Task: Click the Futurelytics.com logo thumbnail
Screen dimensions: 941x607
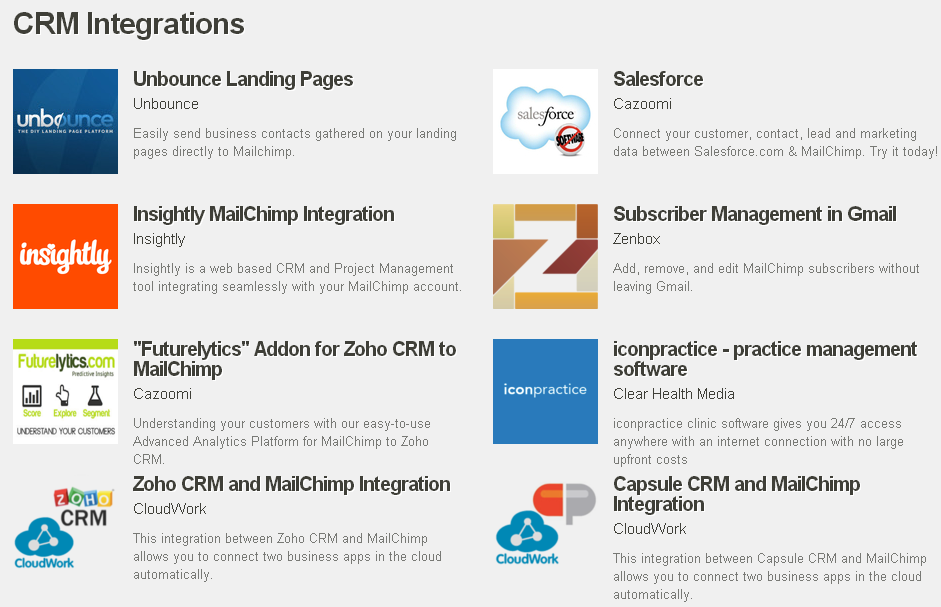Action: coord(65,391)
